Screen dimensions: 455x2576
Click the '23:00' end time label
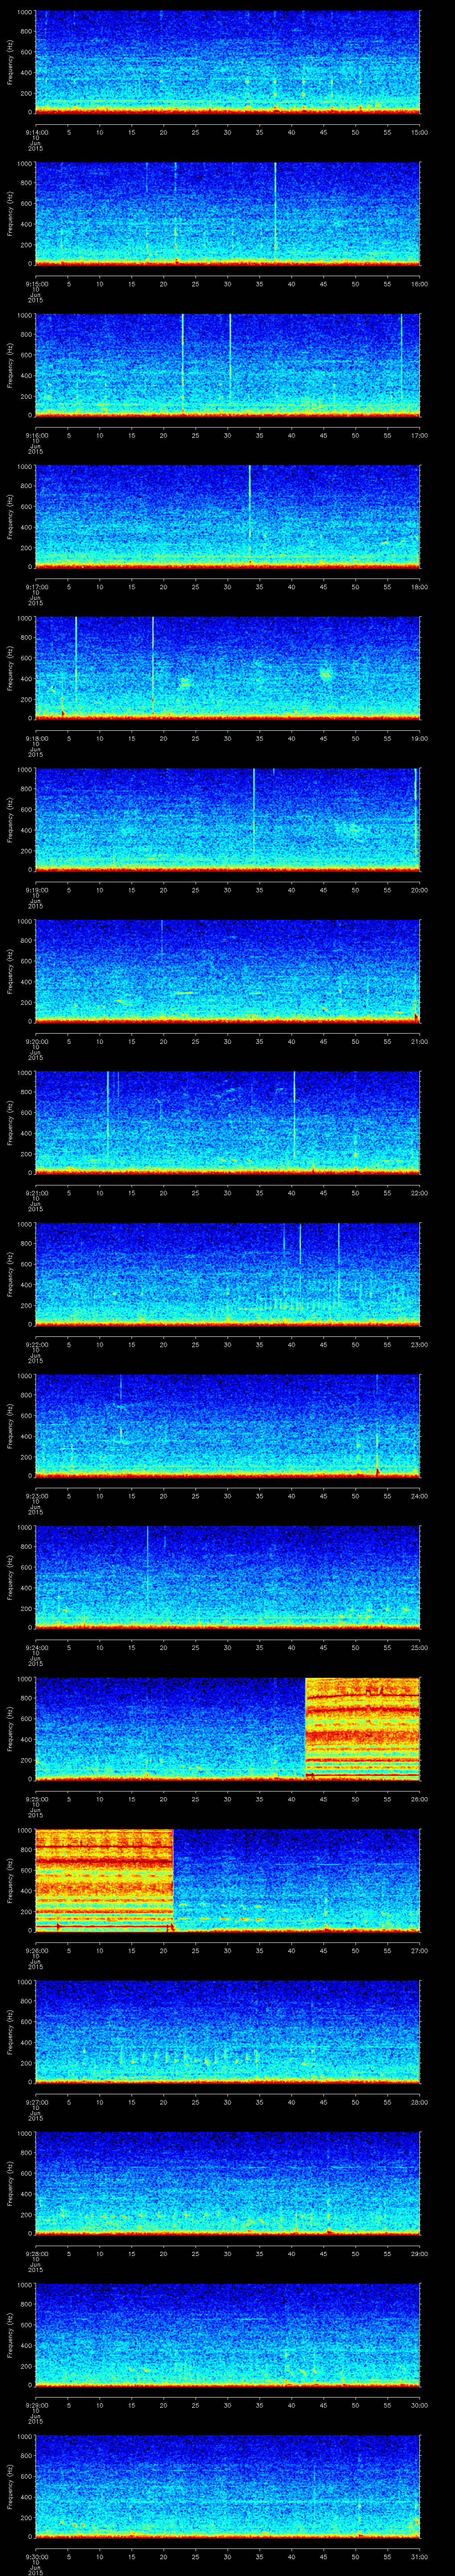pos(420,1344)
